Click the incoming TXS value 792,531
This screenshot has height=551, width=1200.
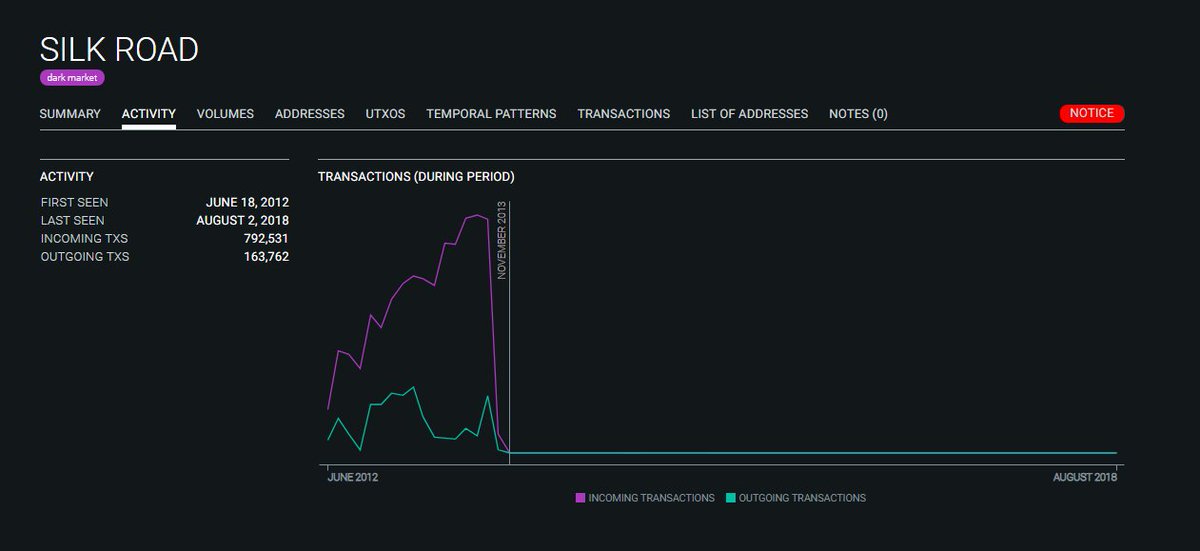click(266, 239)
